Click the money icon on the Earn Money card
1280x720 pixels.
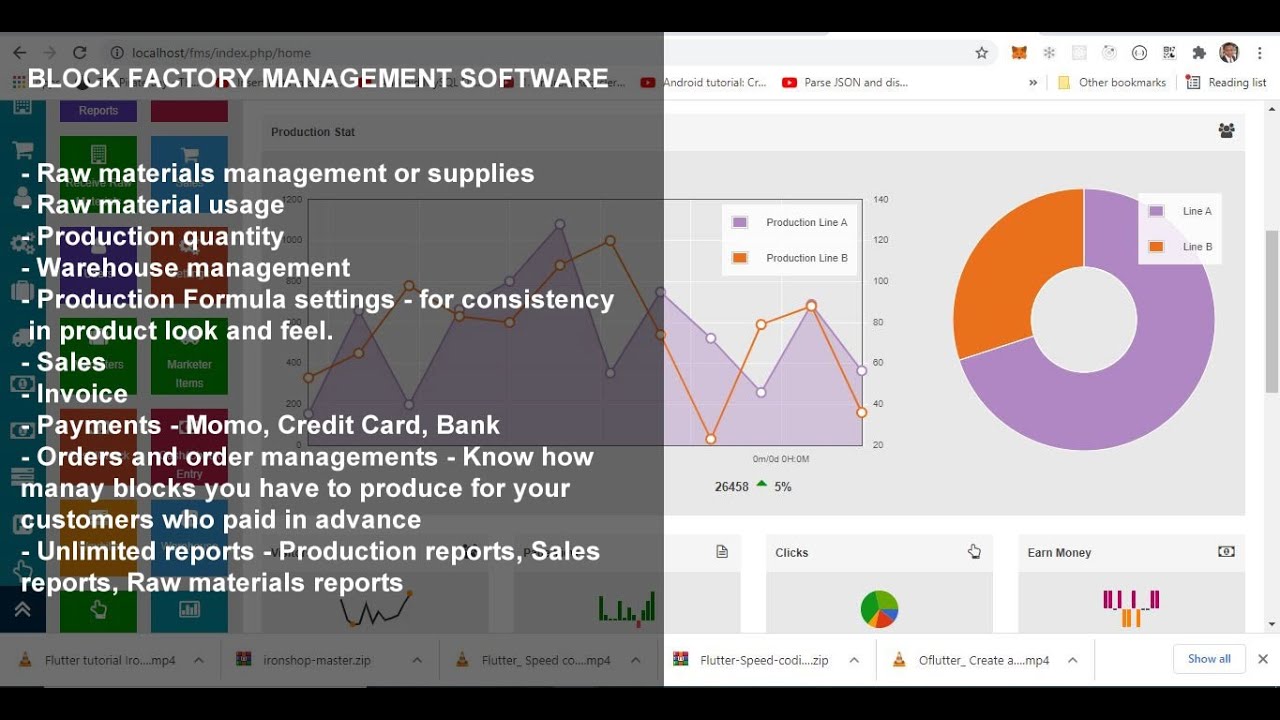[x=1226, y=551]
